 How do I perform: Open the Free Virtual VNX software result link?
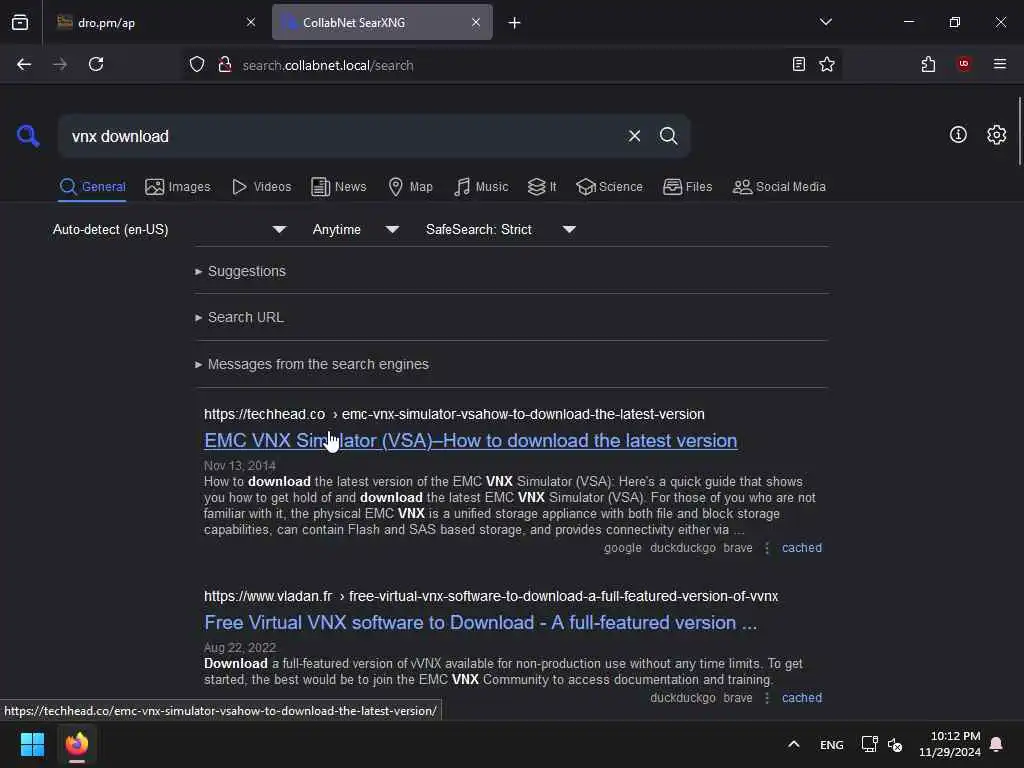[x=480, y=622]
